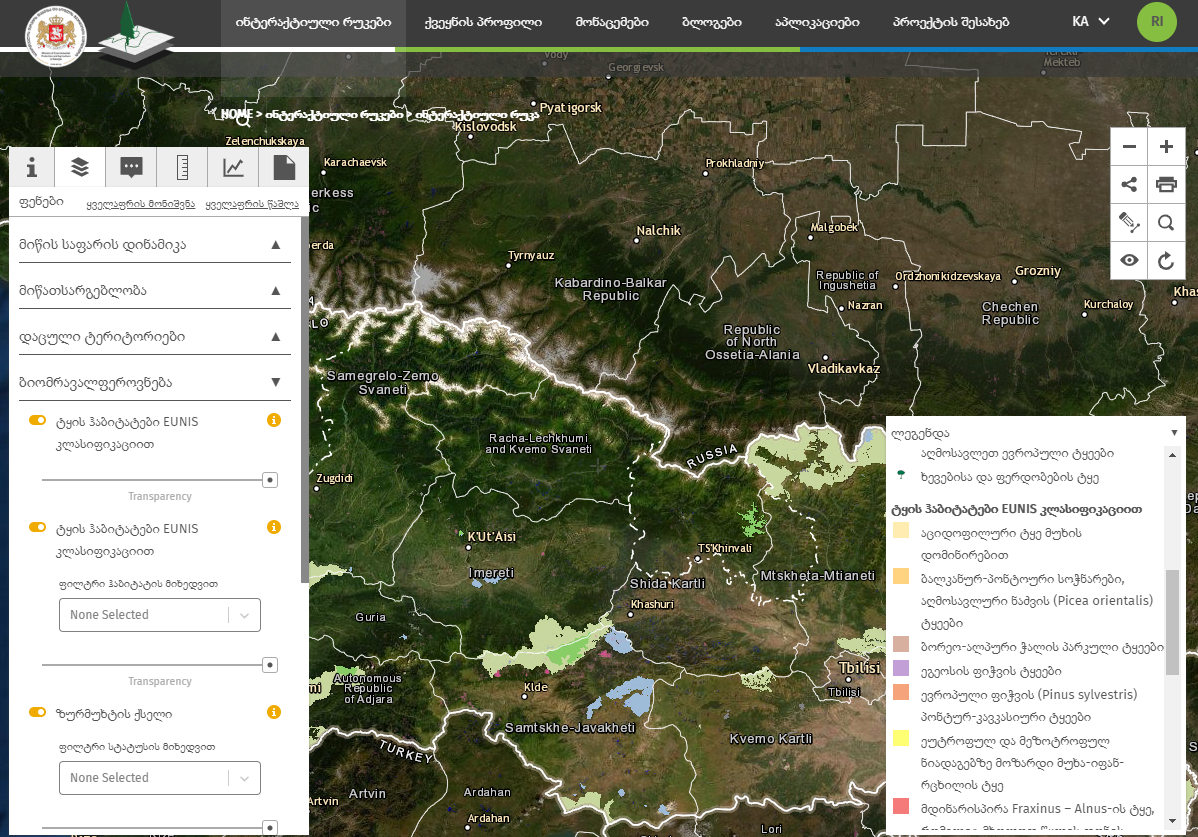Image resolution: width=1198 pixels, height=837 pixels.
Task: Print the map with the printer icon
Action: (x=1166, y=184)
